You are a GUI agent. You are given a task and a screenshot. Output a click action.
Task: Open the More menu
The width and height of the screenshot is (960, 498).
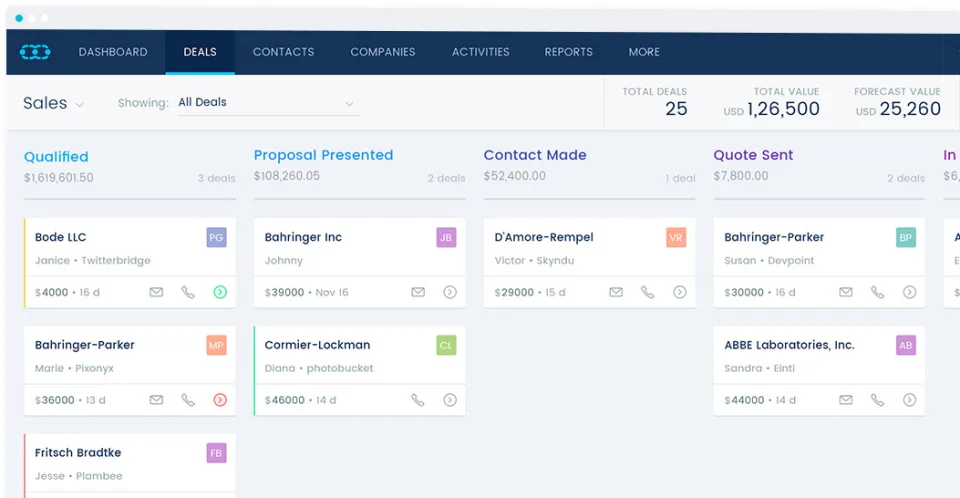tap(644, 52)
